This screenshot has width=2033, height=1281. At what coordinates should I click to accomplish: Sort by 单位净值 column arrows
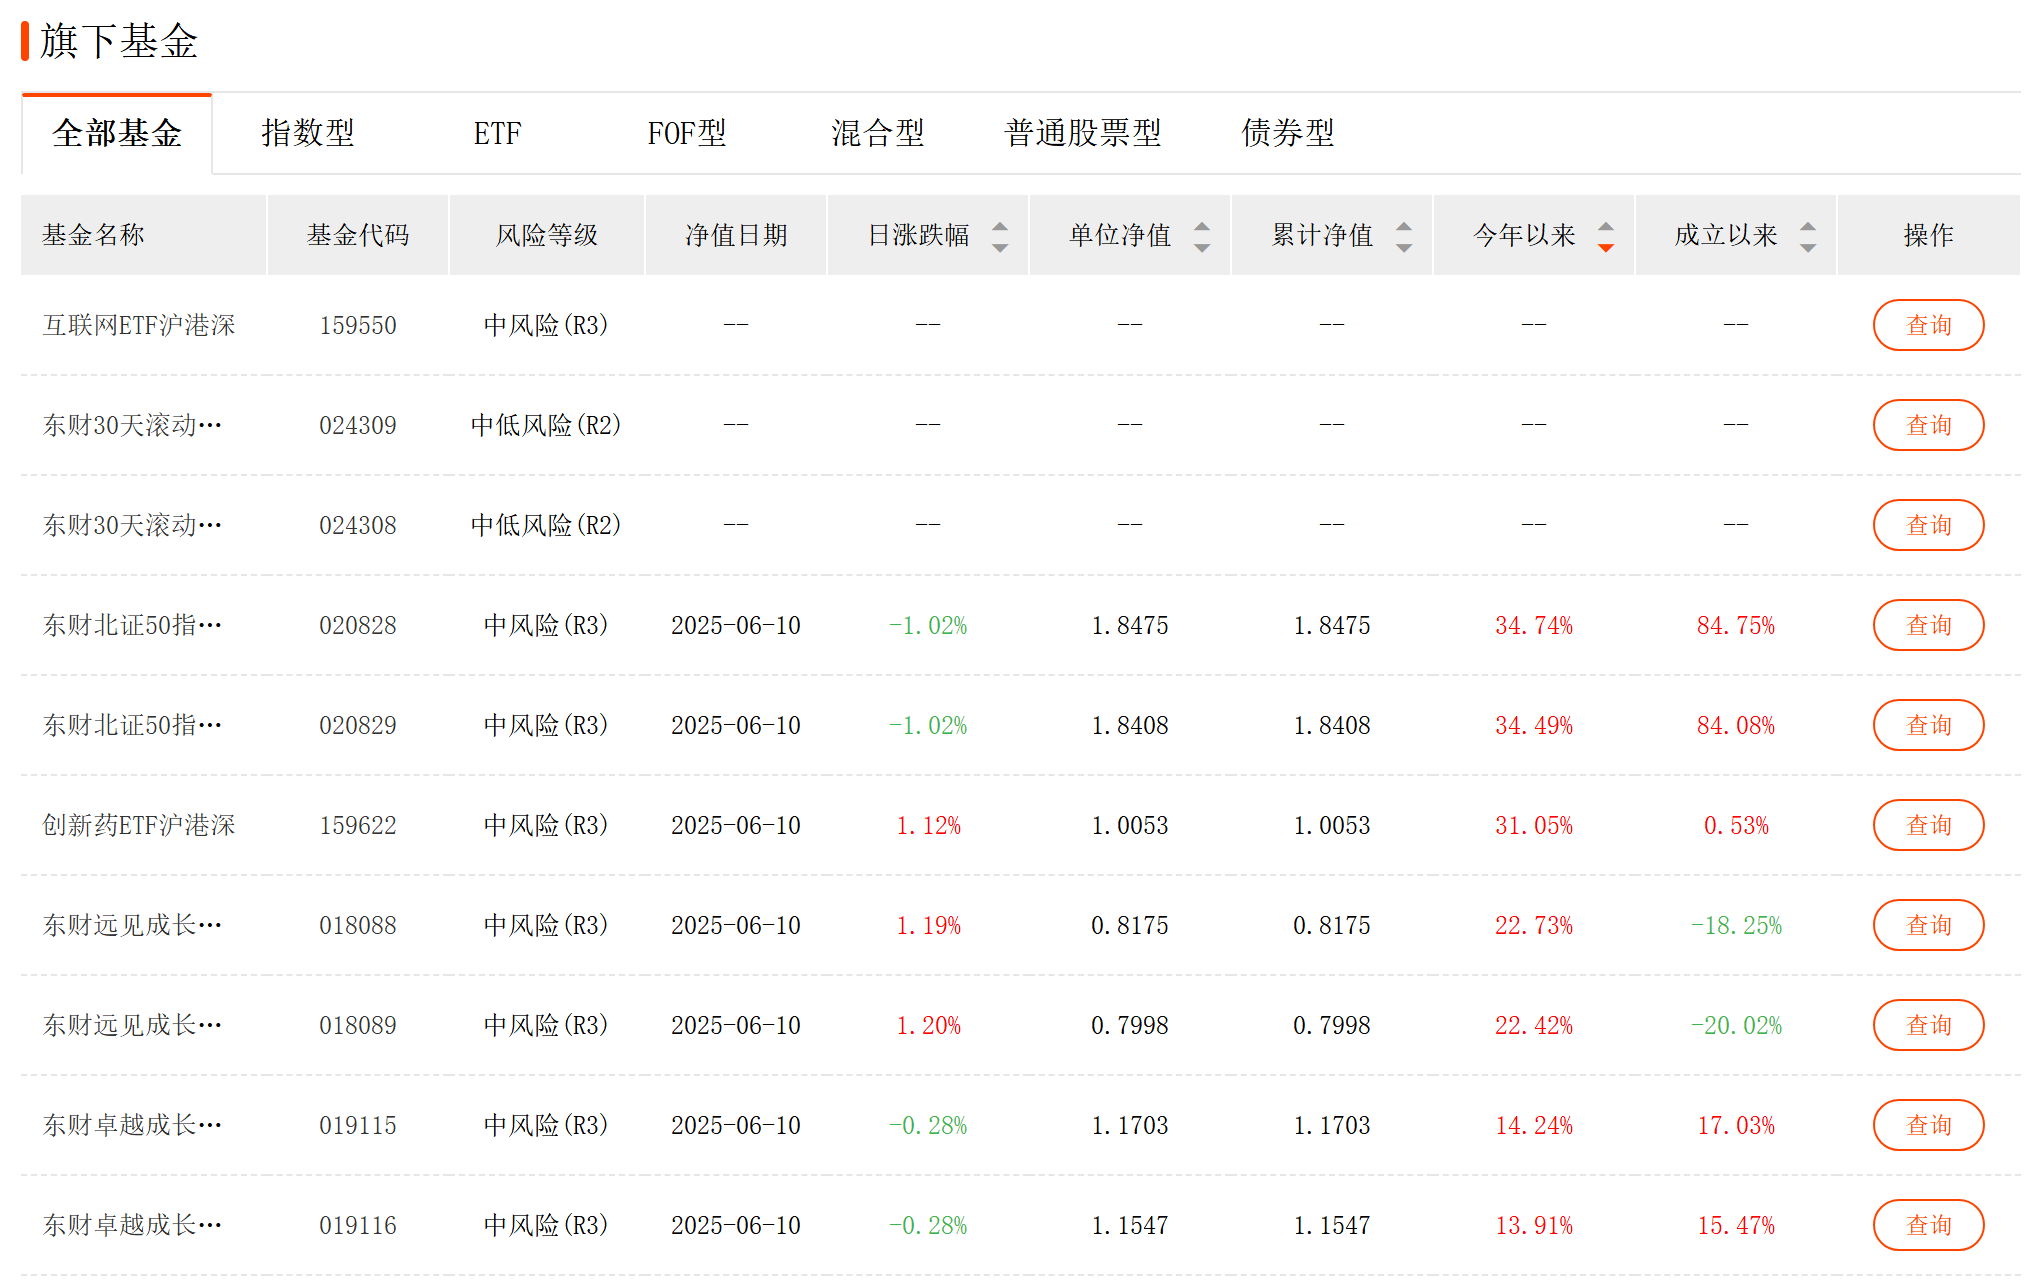click(1201, 236)
